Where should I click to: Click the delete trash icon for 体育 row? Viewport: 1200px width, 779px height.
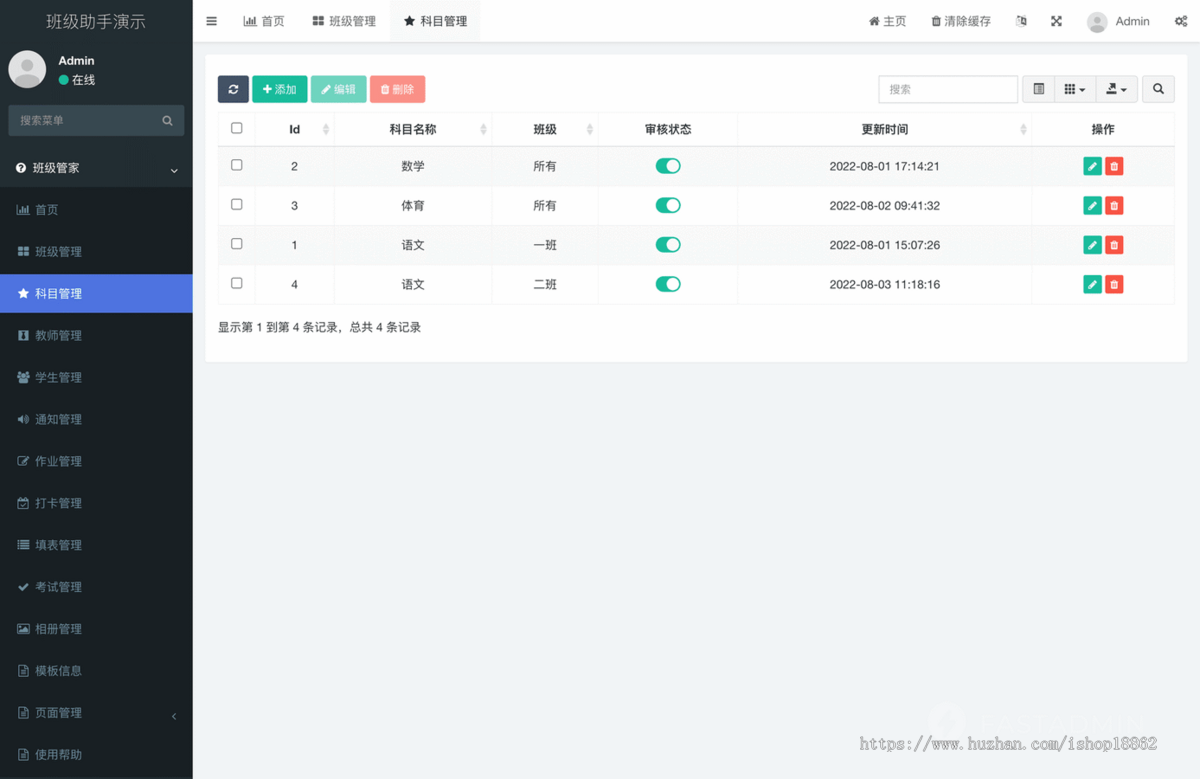coord(1114,205)
